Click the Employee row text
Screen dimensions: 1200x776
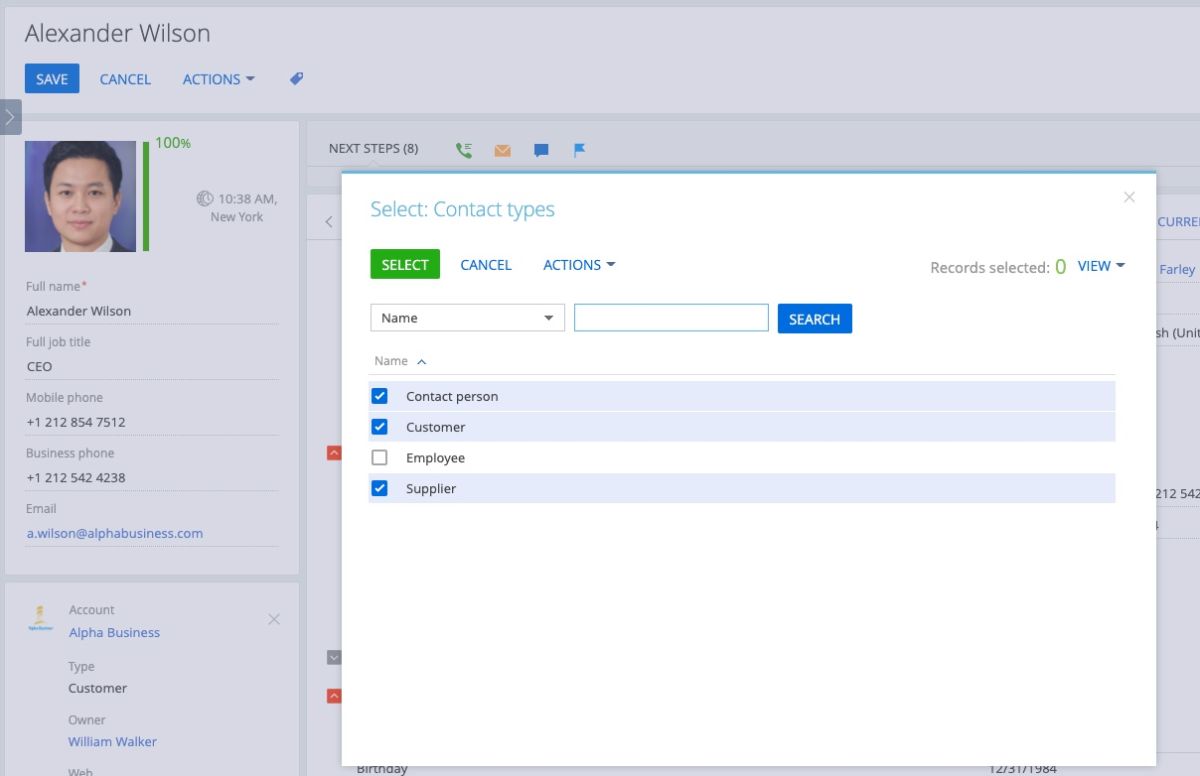(435, 458)
